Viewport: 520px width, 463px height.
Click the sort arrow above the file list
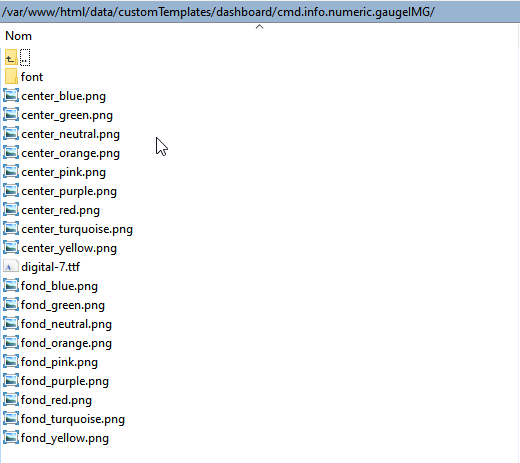[x=259, y=27]
